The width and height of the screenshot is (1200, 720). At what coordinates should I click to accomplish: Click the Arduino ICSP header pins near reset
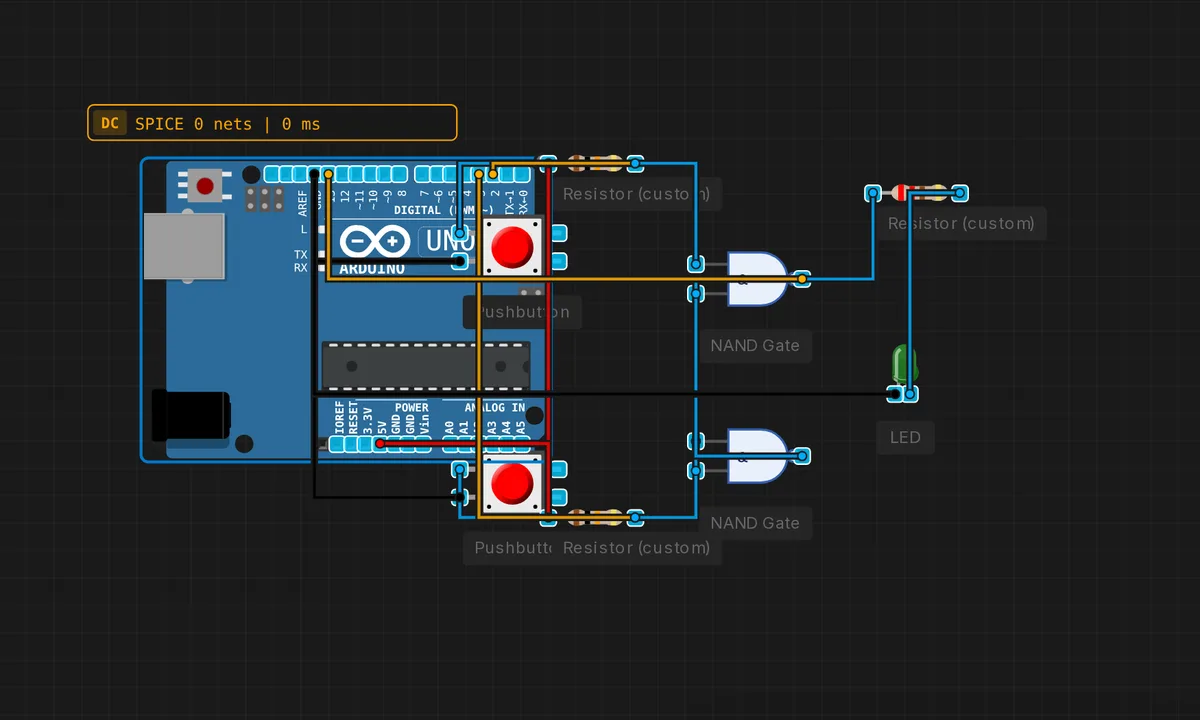(x=265, y=198)
